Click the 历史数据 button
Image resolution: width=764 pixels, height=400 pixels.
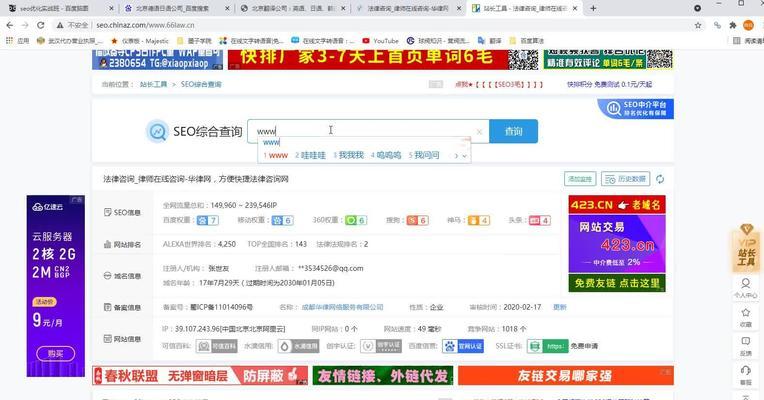coord(626,179)
